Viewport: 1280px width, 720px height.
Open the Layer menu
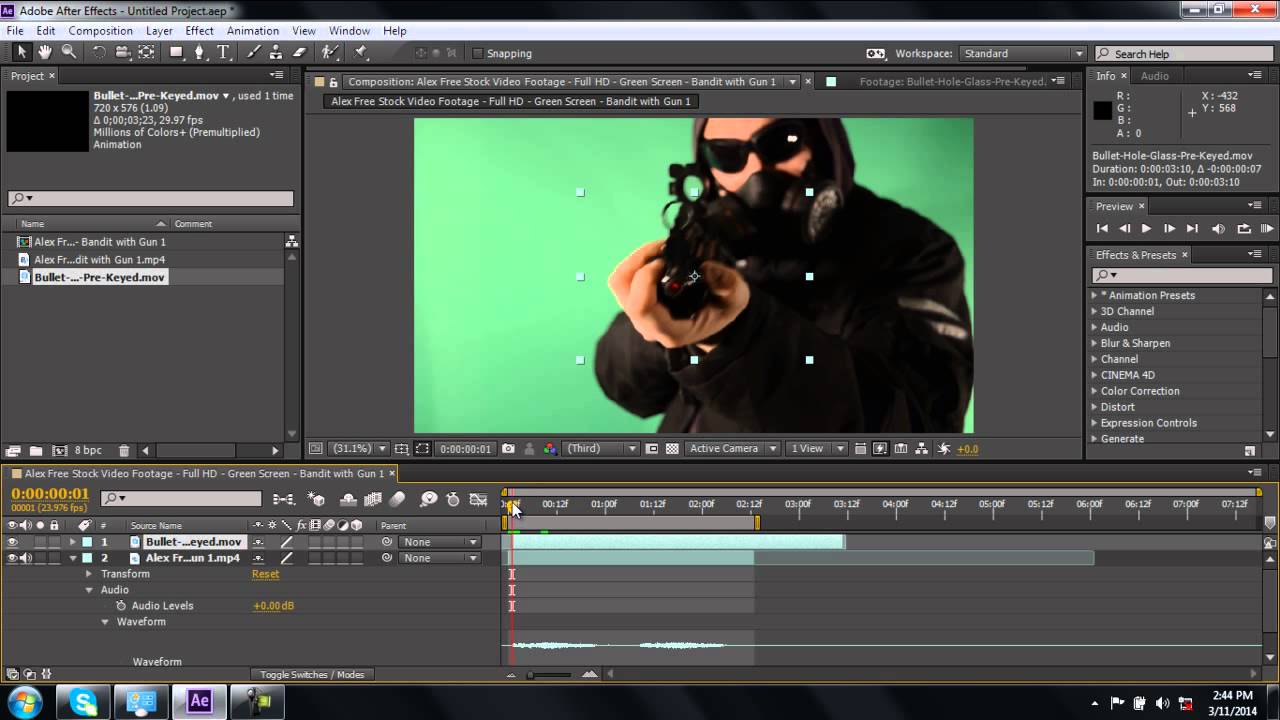159,31
